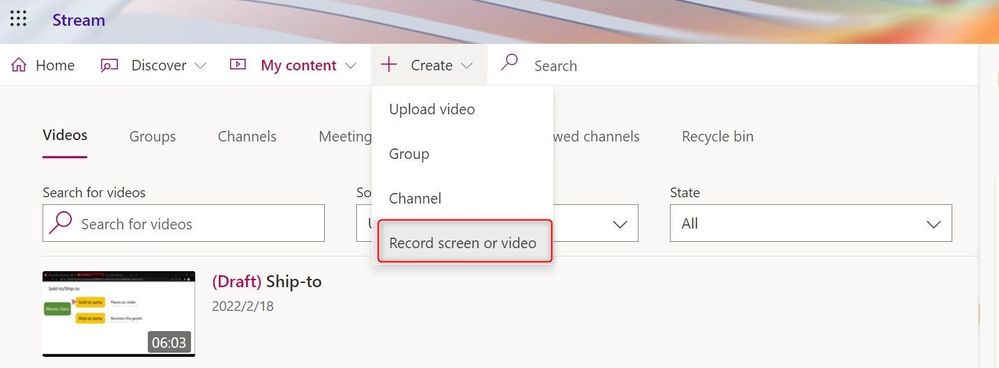Switch to the Groups tab
This screenshot has height=368, width=999.
tap(152, 136)
